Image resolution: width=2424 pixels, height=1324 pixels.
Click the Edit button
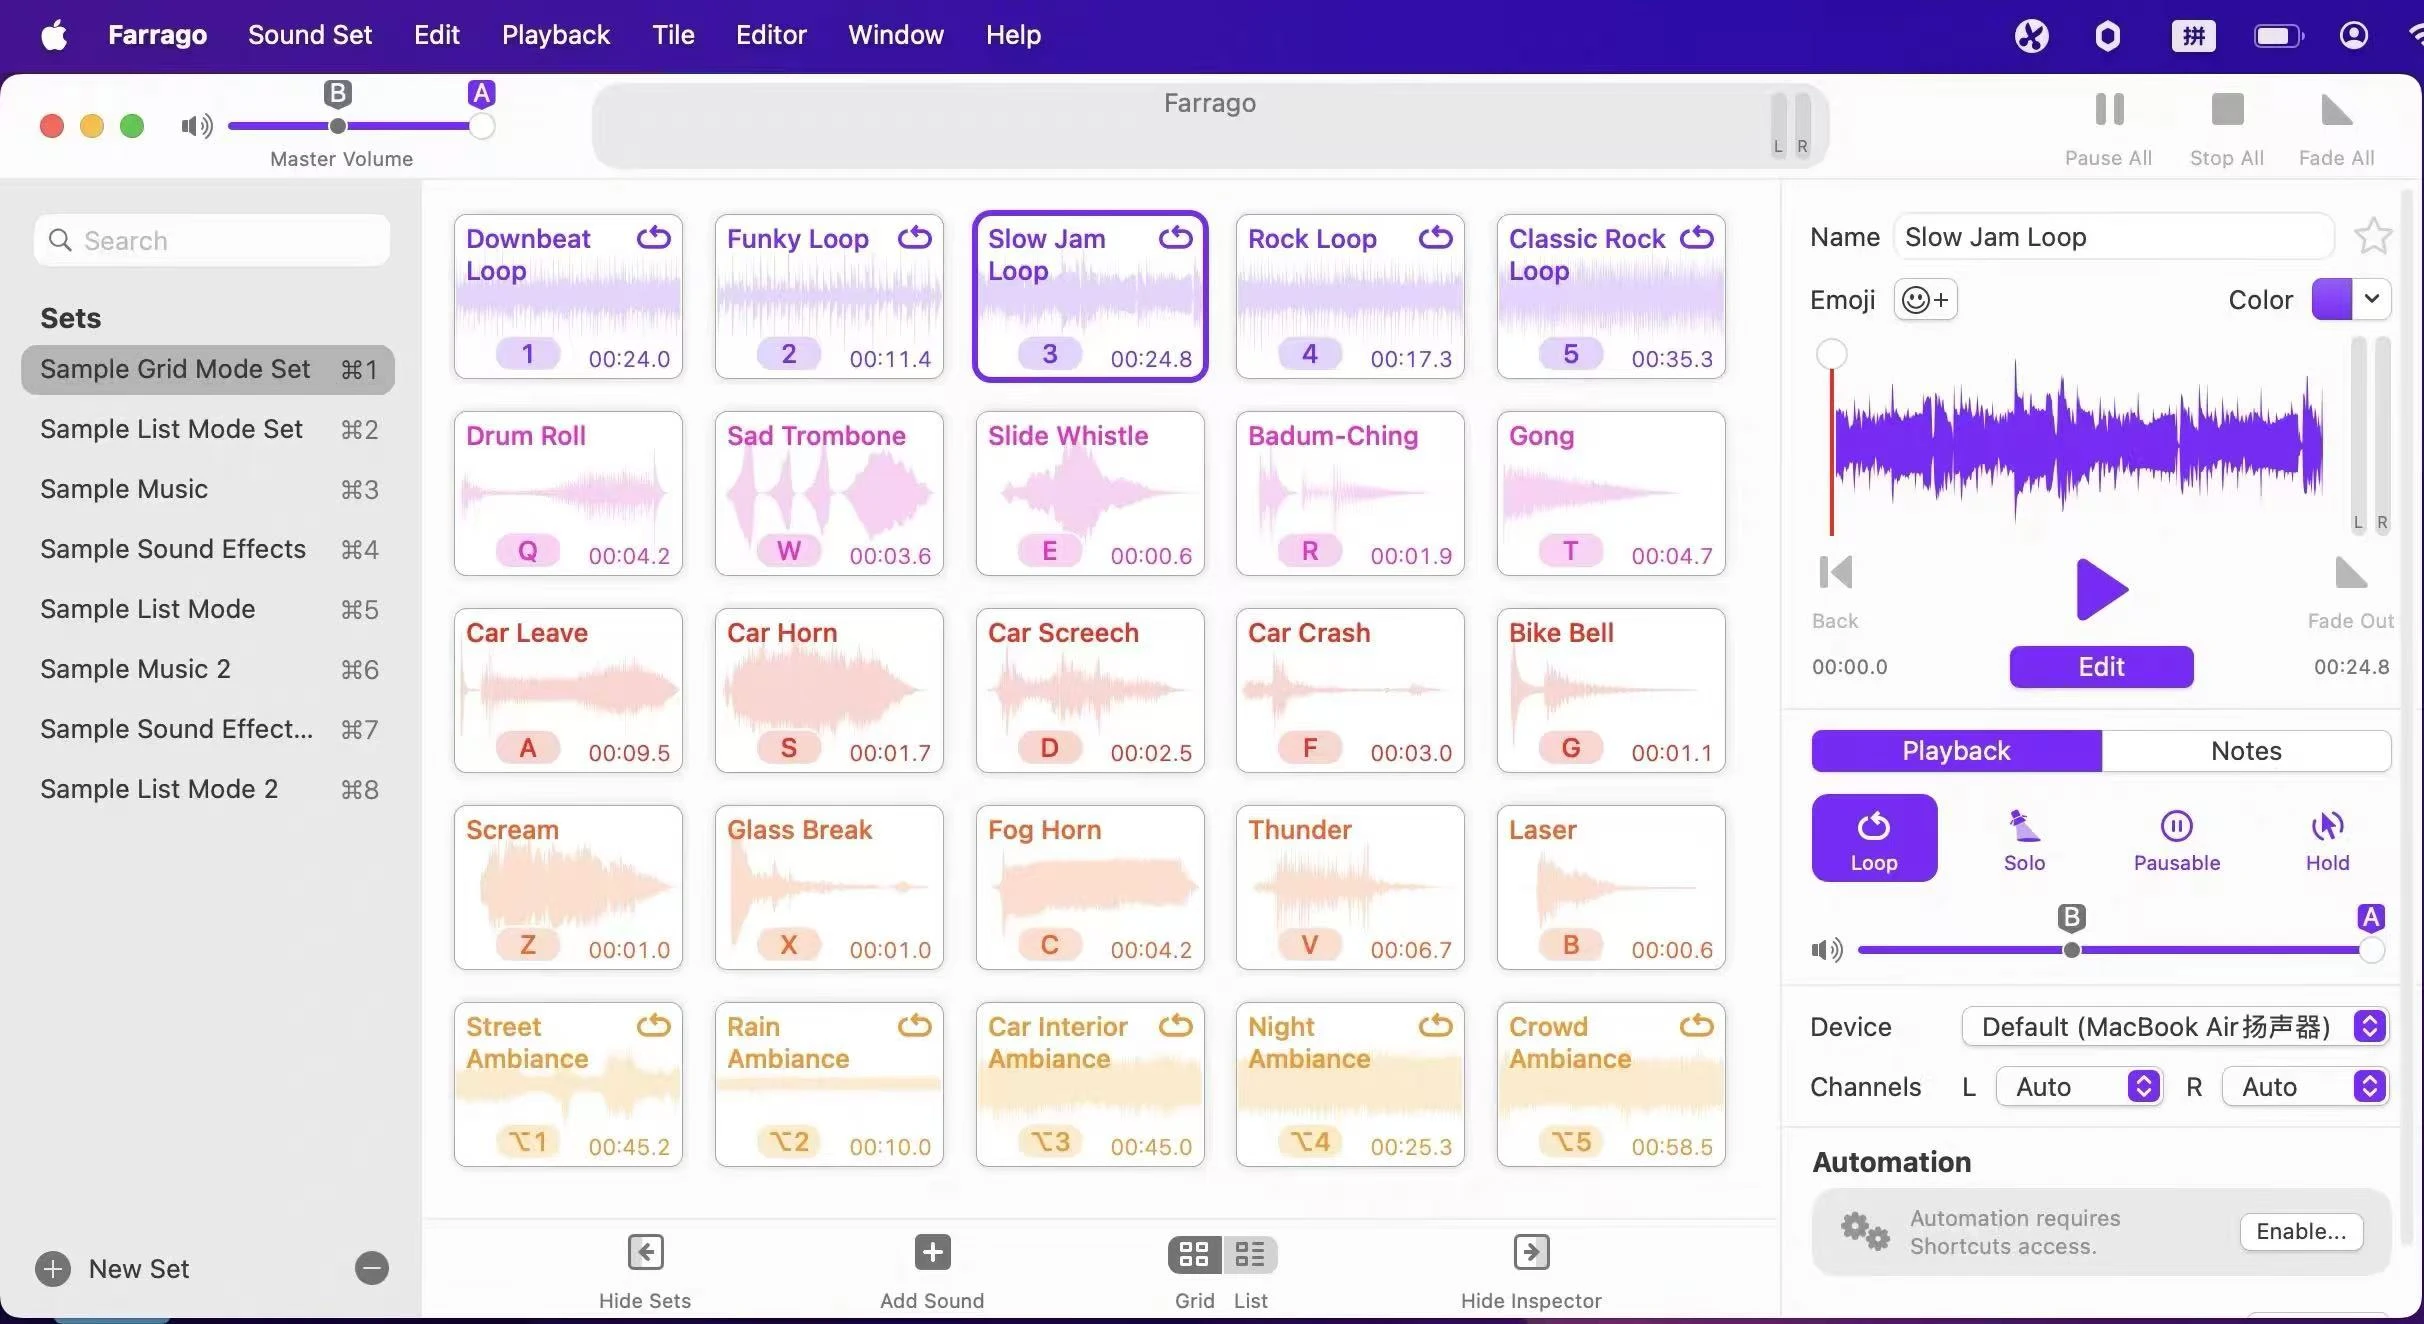pos(2101,667)
